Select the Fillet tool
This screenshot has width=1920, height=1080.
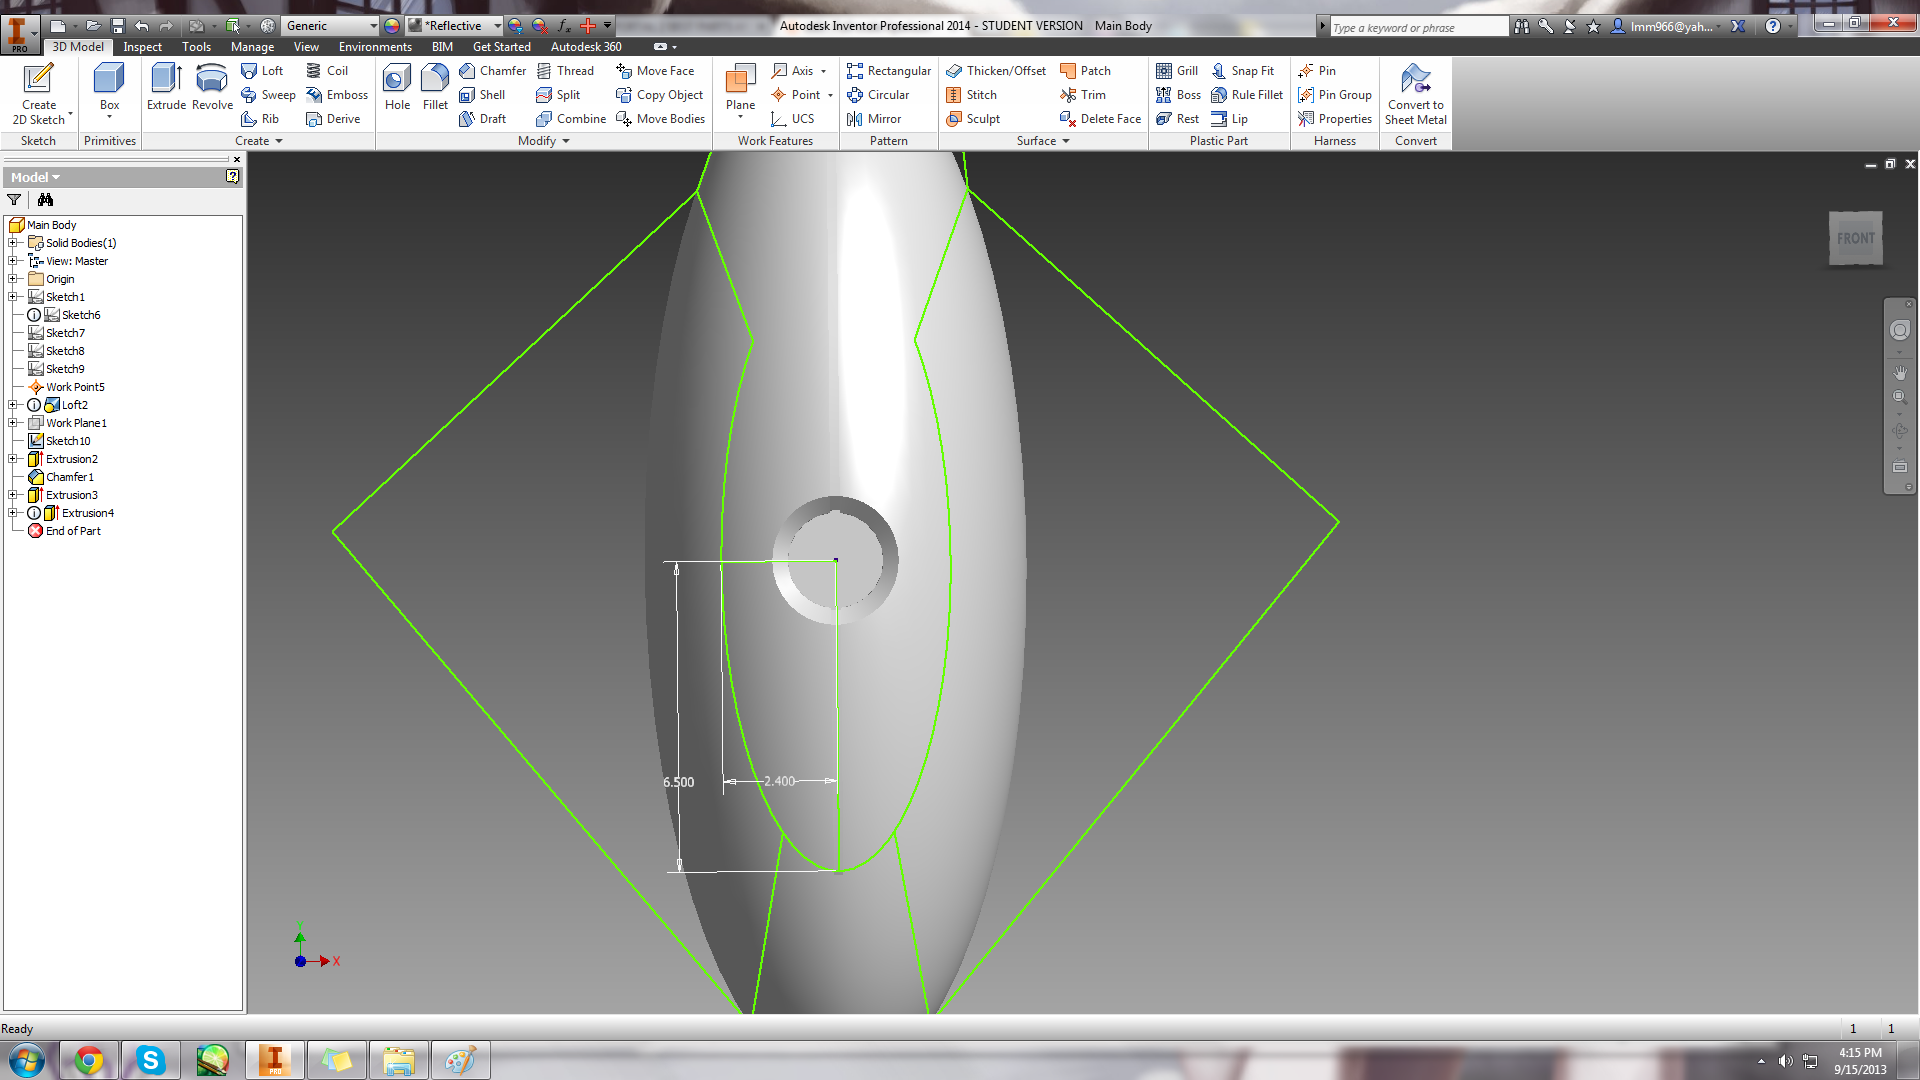tap(435, 86)
